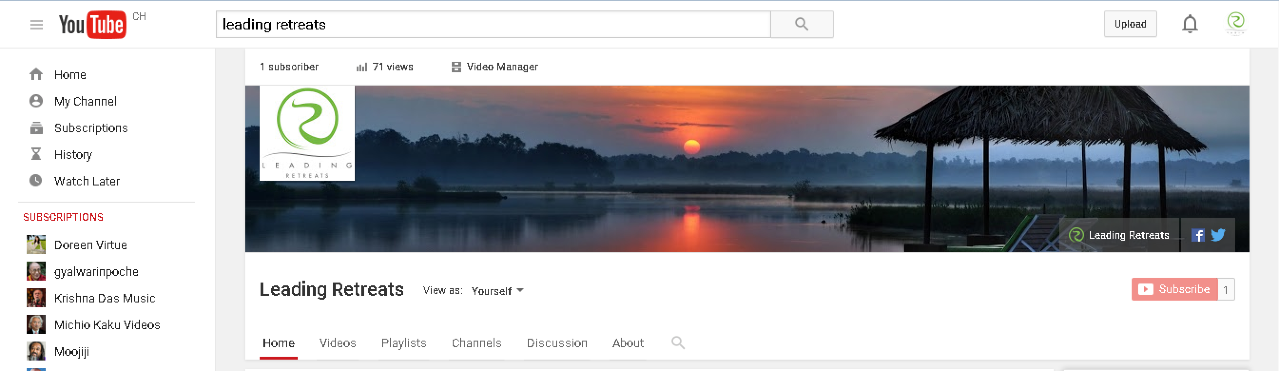Click the SUBSCRIPTIONS section heading
Viewport: 1279px width, 371px height.
(x=63, y=217)
